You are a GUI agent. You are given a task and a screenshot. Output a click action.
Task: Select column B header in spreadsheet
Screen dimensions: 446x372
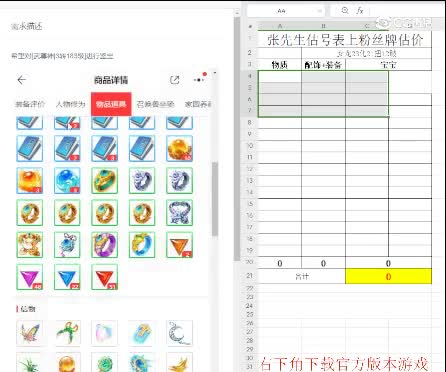click(323, 26)
